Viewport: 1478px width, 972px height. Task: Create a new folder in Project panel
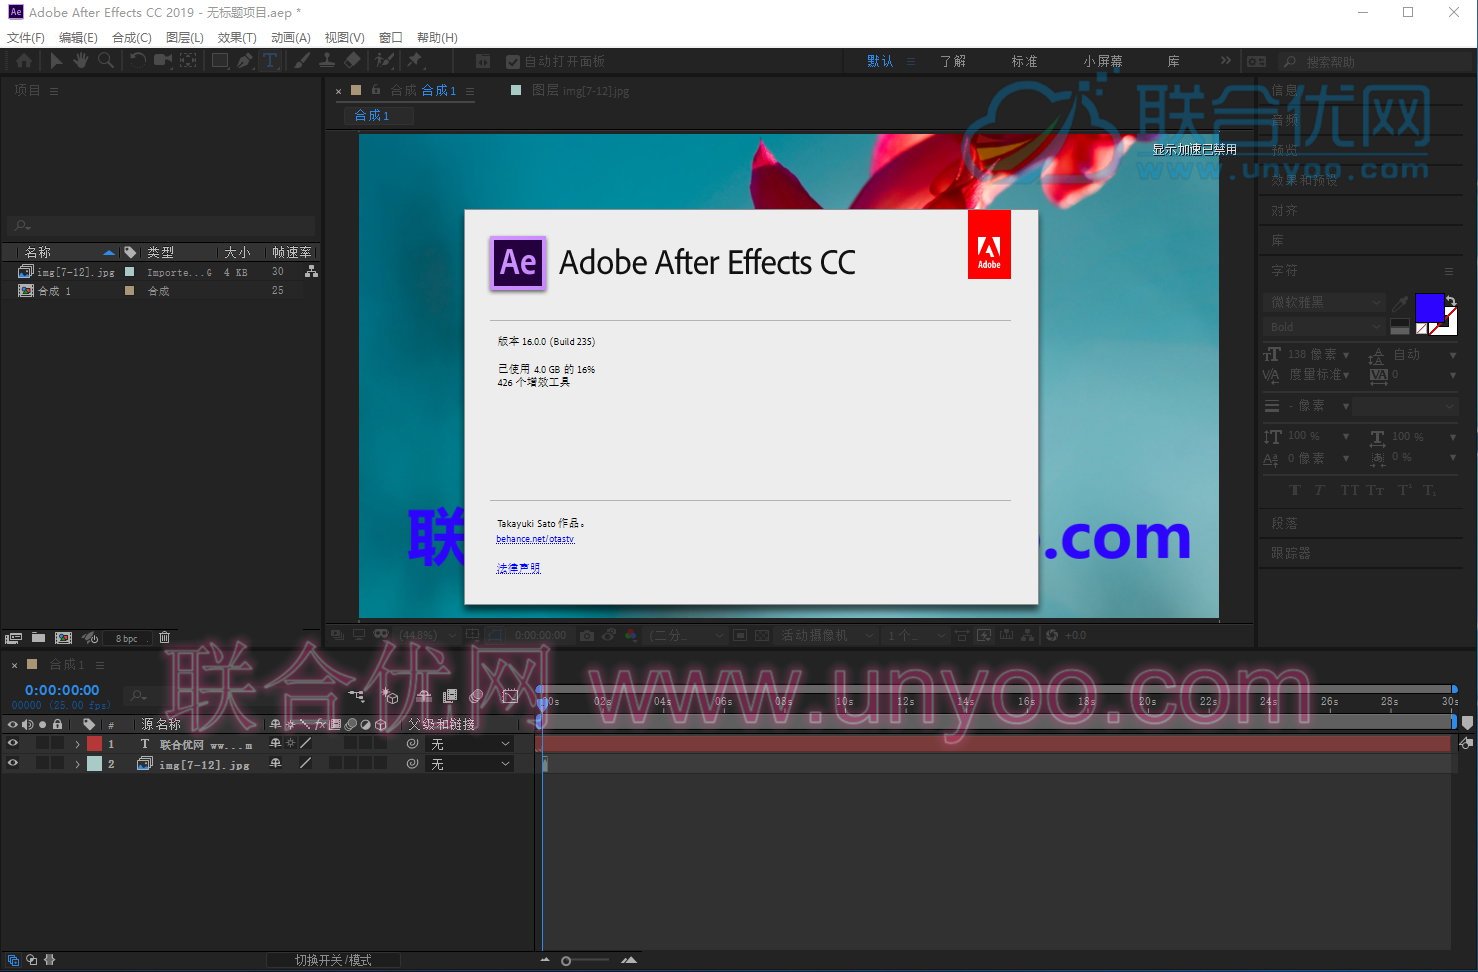[x=38, y=638]
